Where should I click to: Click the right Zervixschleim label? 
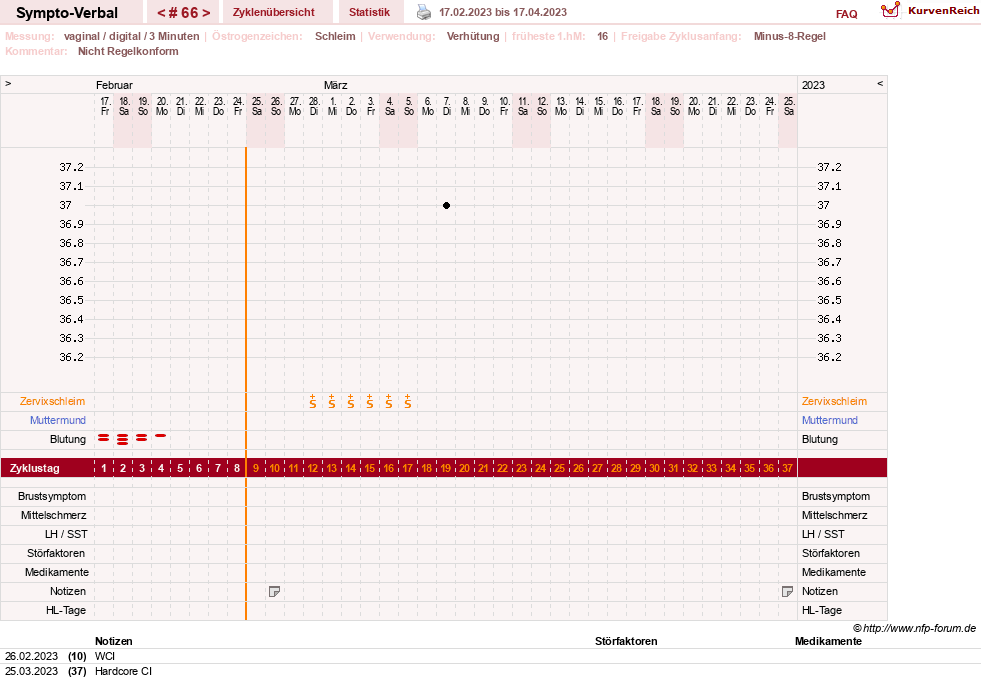[834, 401]
